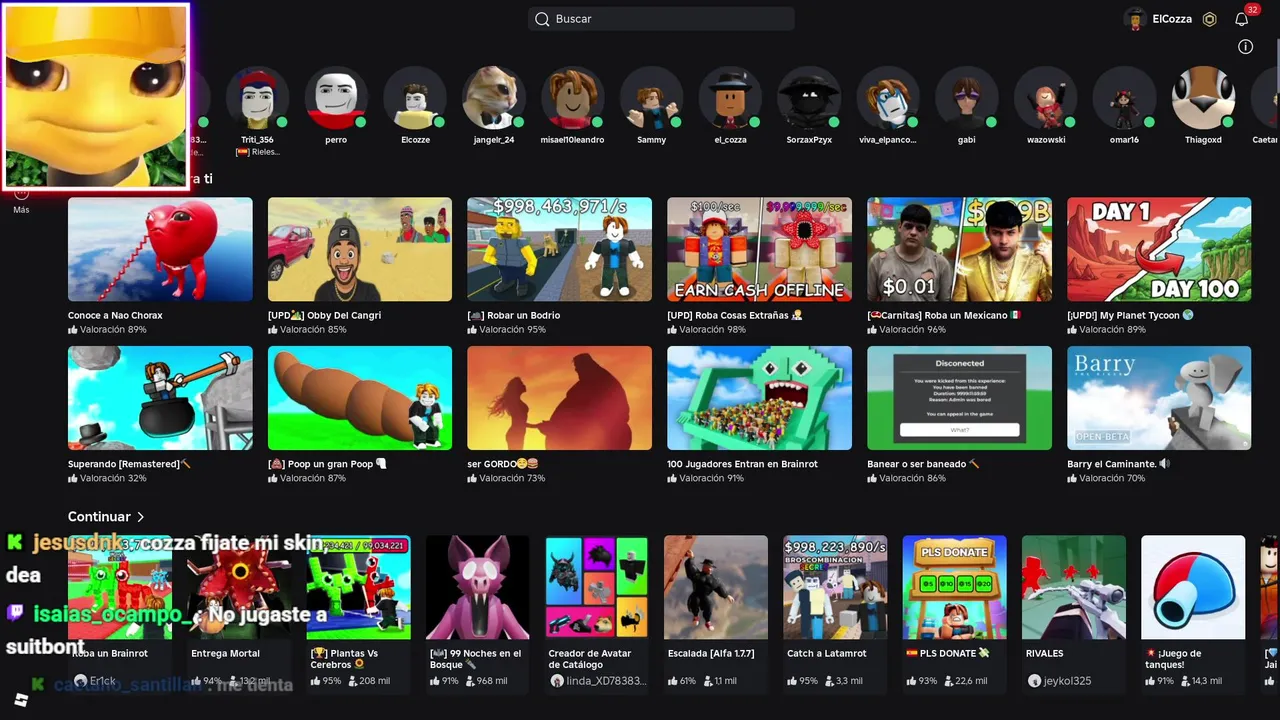
Task: Click the Banear o ser baneado title
Action: (922, 464)
